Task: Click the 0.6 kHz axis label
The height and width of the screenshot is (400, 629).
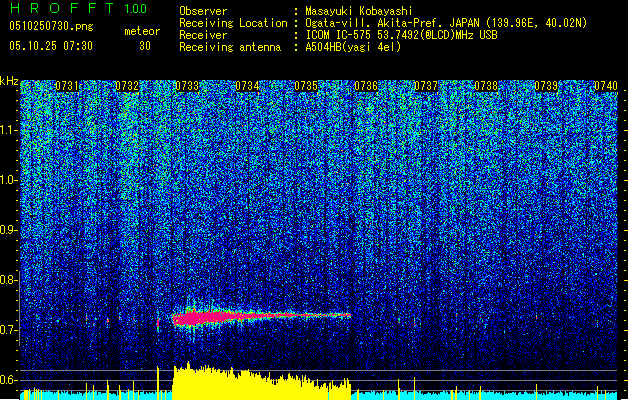Action: point(8,380)
